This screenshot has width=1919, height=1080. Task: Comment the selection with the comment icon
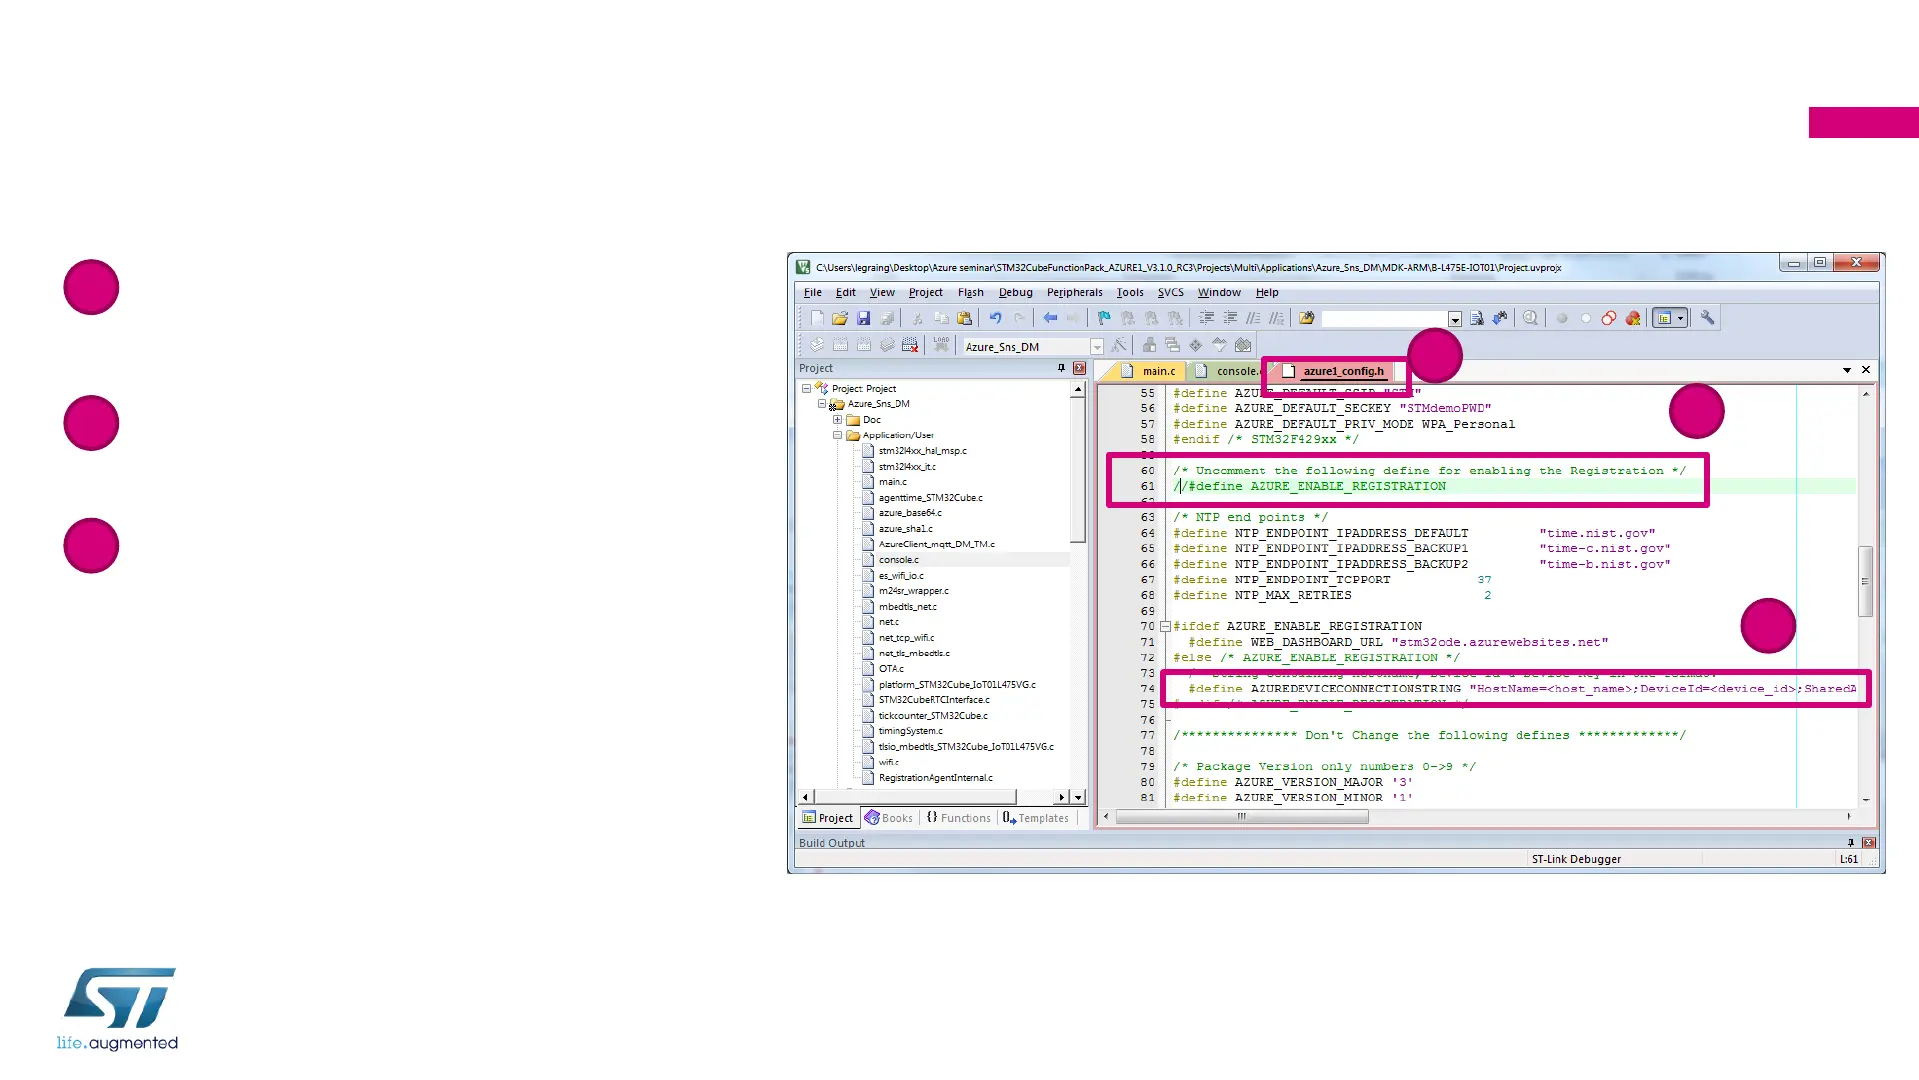coord(1253,318)
